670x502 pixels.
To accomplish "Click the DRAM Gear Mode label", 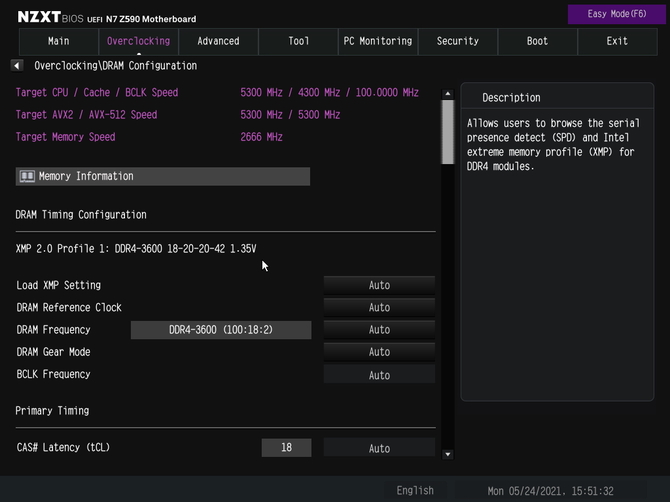I will coord(53,352).
